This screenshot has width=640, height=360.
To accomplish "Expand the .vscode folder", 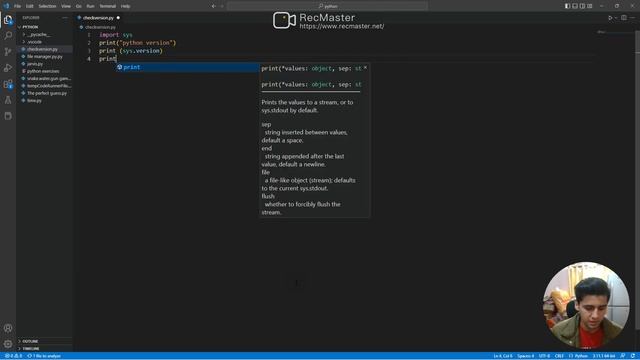I will 44,42.
